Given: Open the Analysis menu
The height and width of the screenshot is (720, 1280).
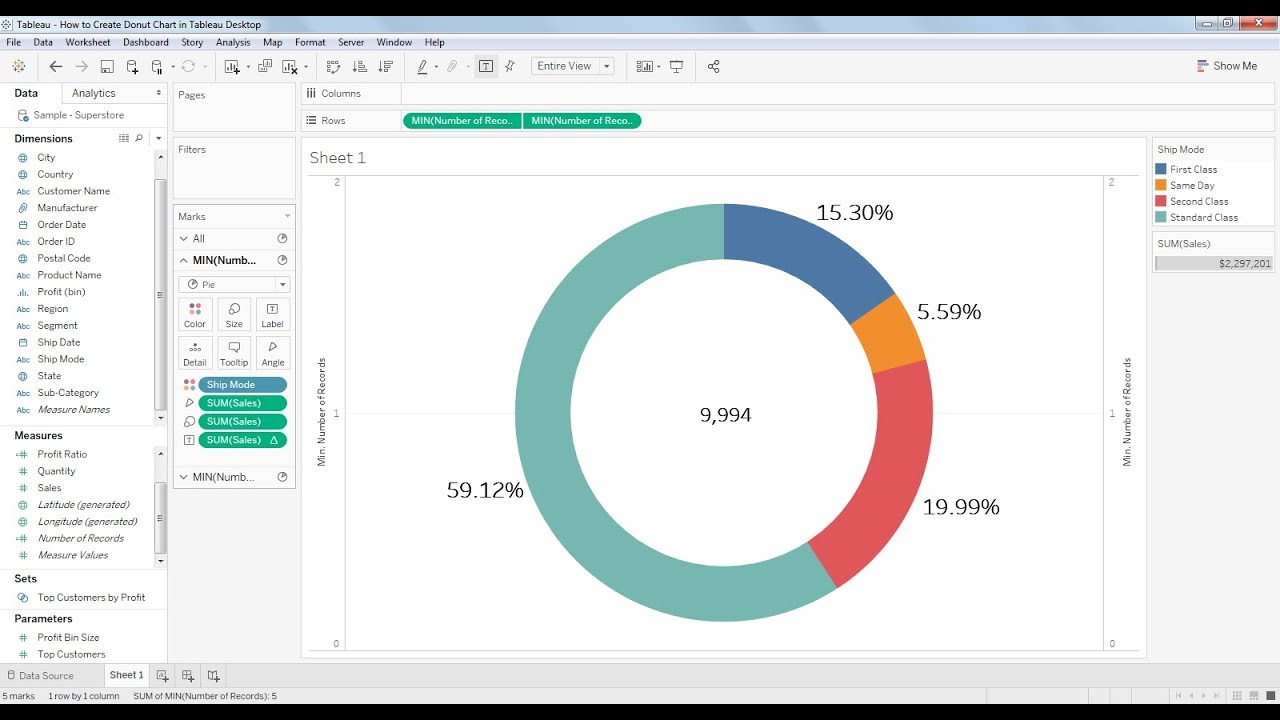Looking at the screenshot, I should [x=233, y=42].
